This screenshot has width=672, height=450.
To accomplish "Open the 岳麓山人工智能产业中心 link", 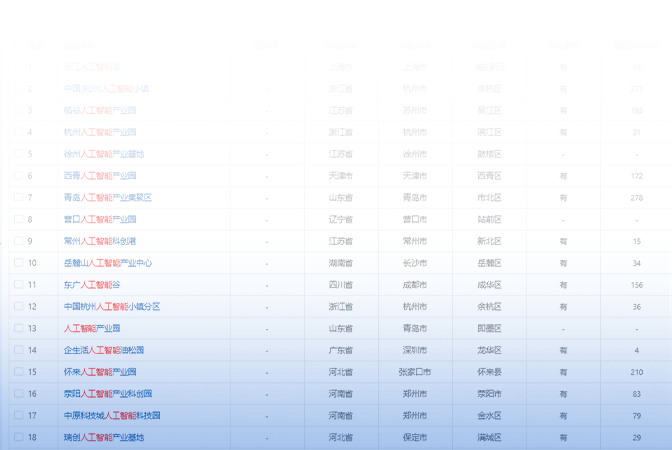I will tap(108, 263).
